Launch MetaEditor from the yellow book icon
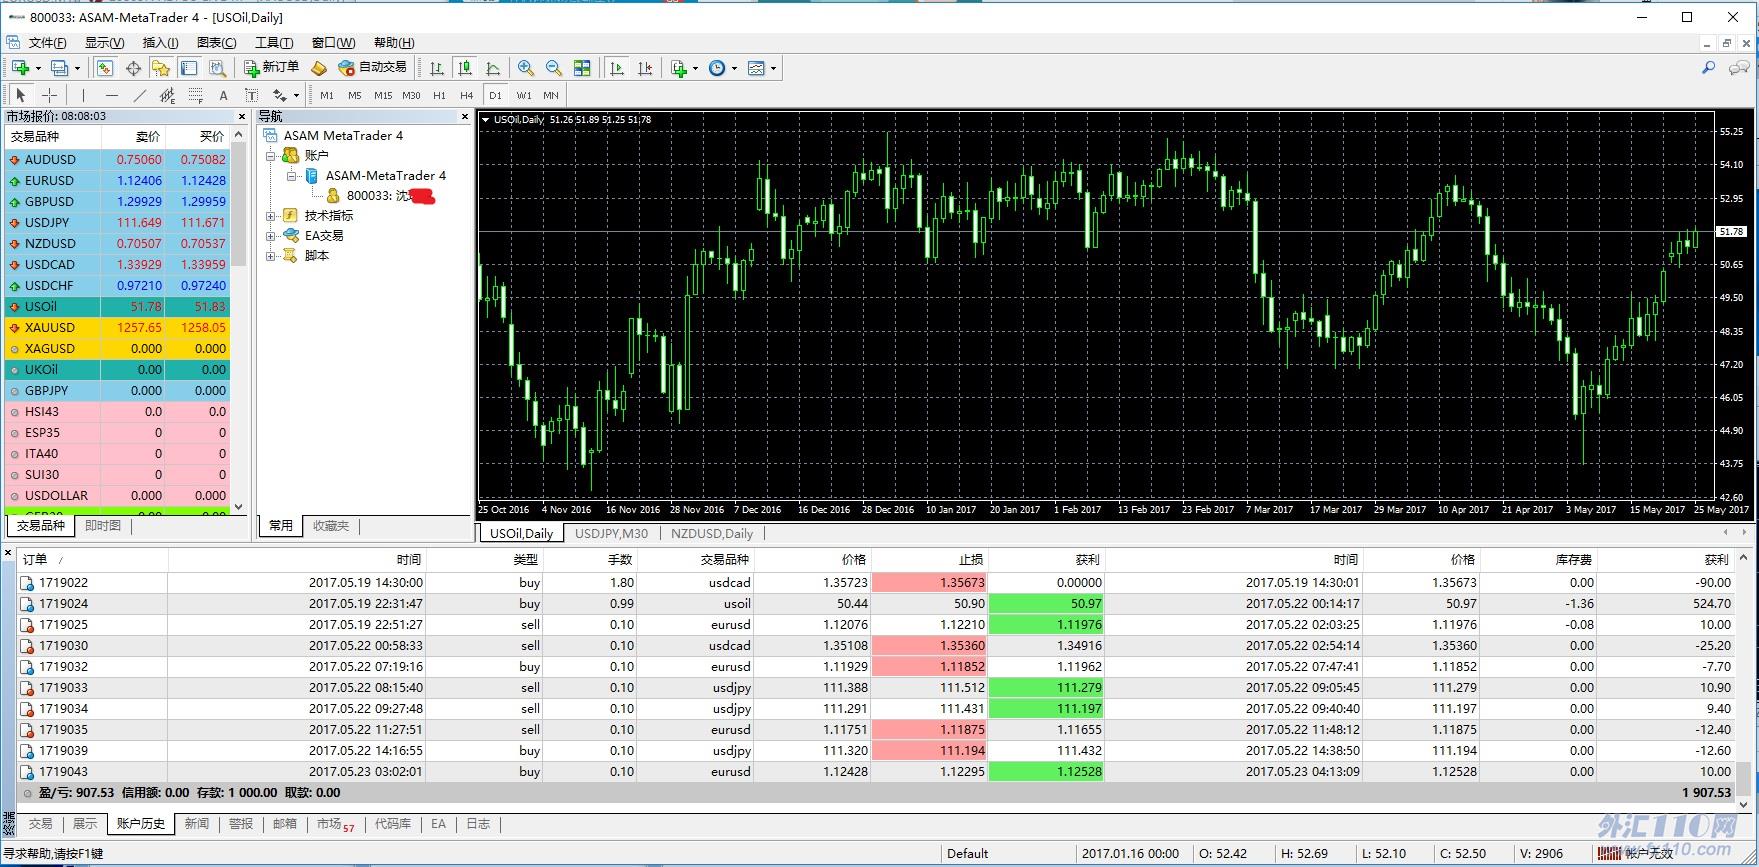Viewport: 1759px width, 867px height. tap(319, 68)
